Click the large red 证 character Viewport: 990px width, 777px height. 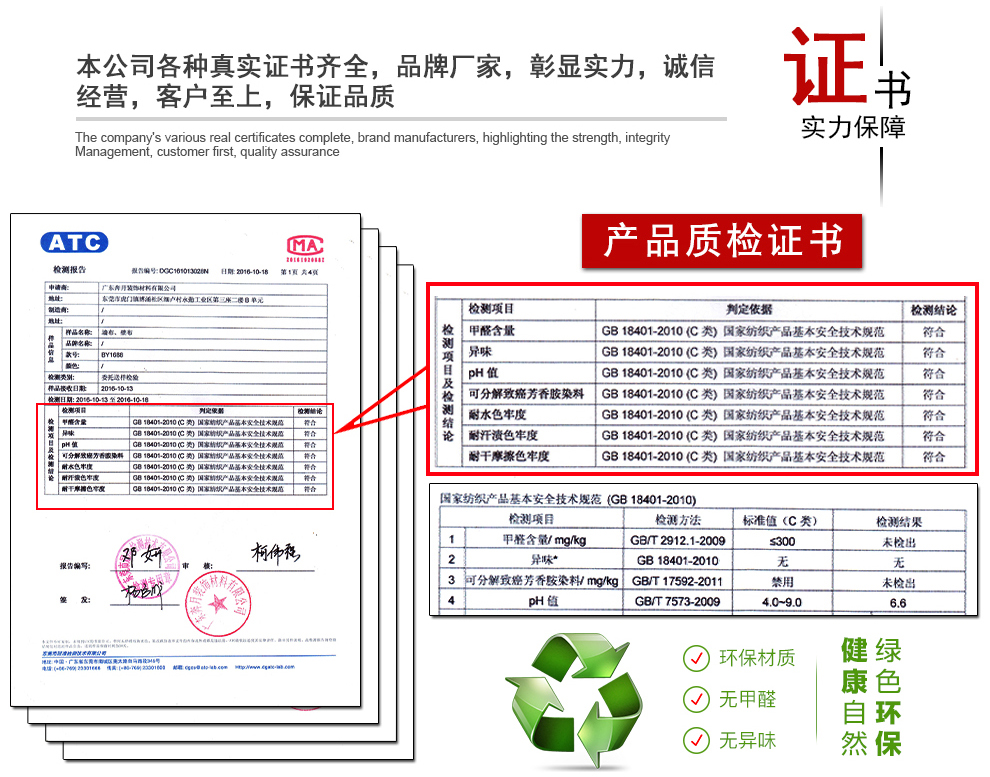pyautogui.click(x=824, y=66)
